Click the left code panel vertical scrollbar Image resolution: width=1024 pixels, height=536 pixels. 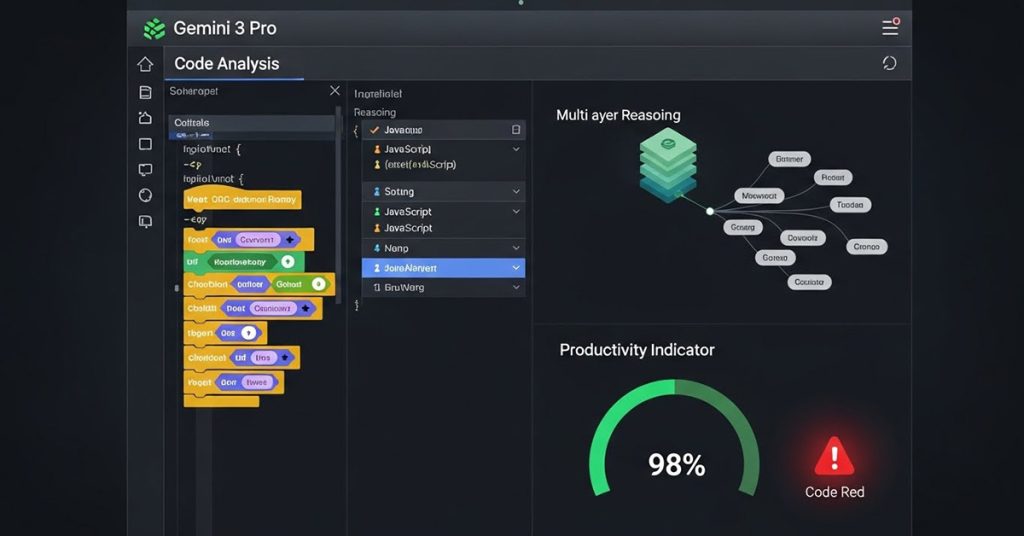338,204
